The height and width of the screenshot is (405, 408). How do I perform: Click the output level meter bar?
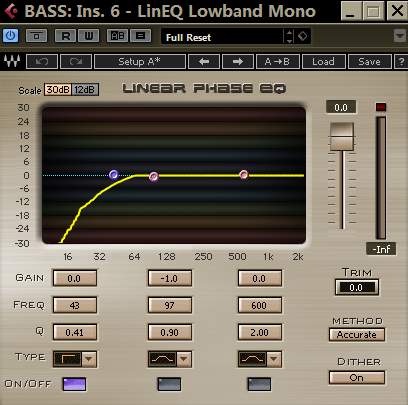point(381,177)
